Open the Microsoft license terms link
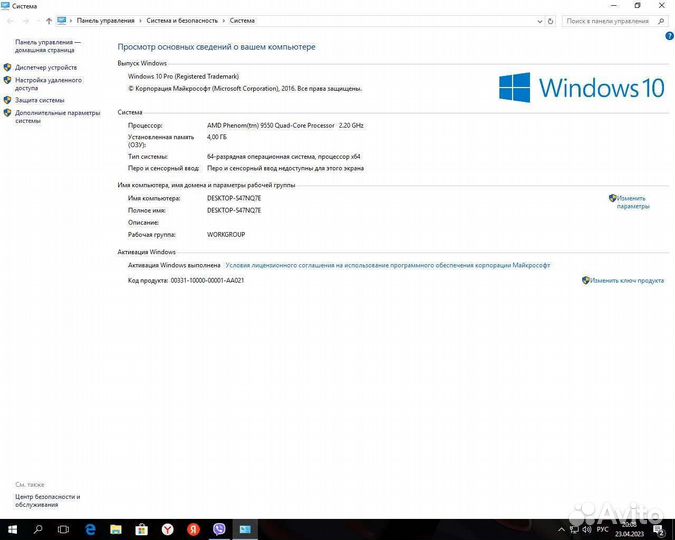Viewport: 675px width, 540px height. tap(387, 266)
